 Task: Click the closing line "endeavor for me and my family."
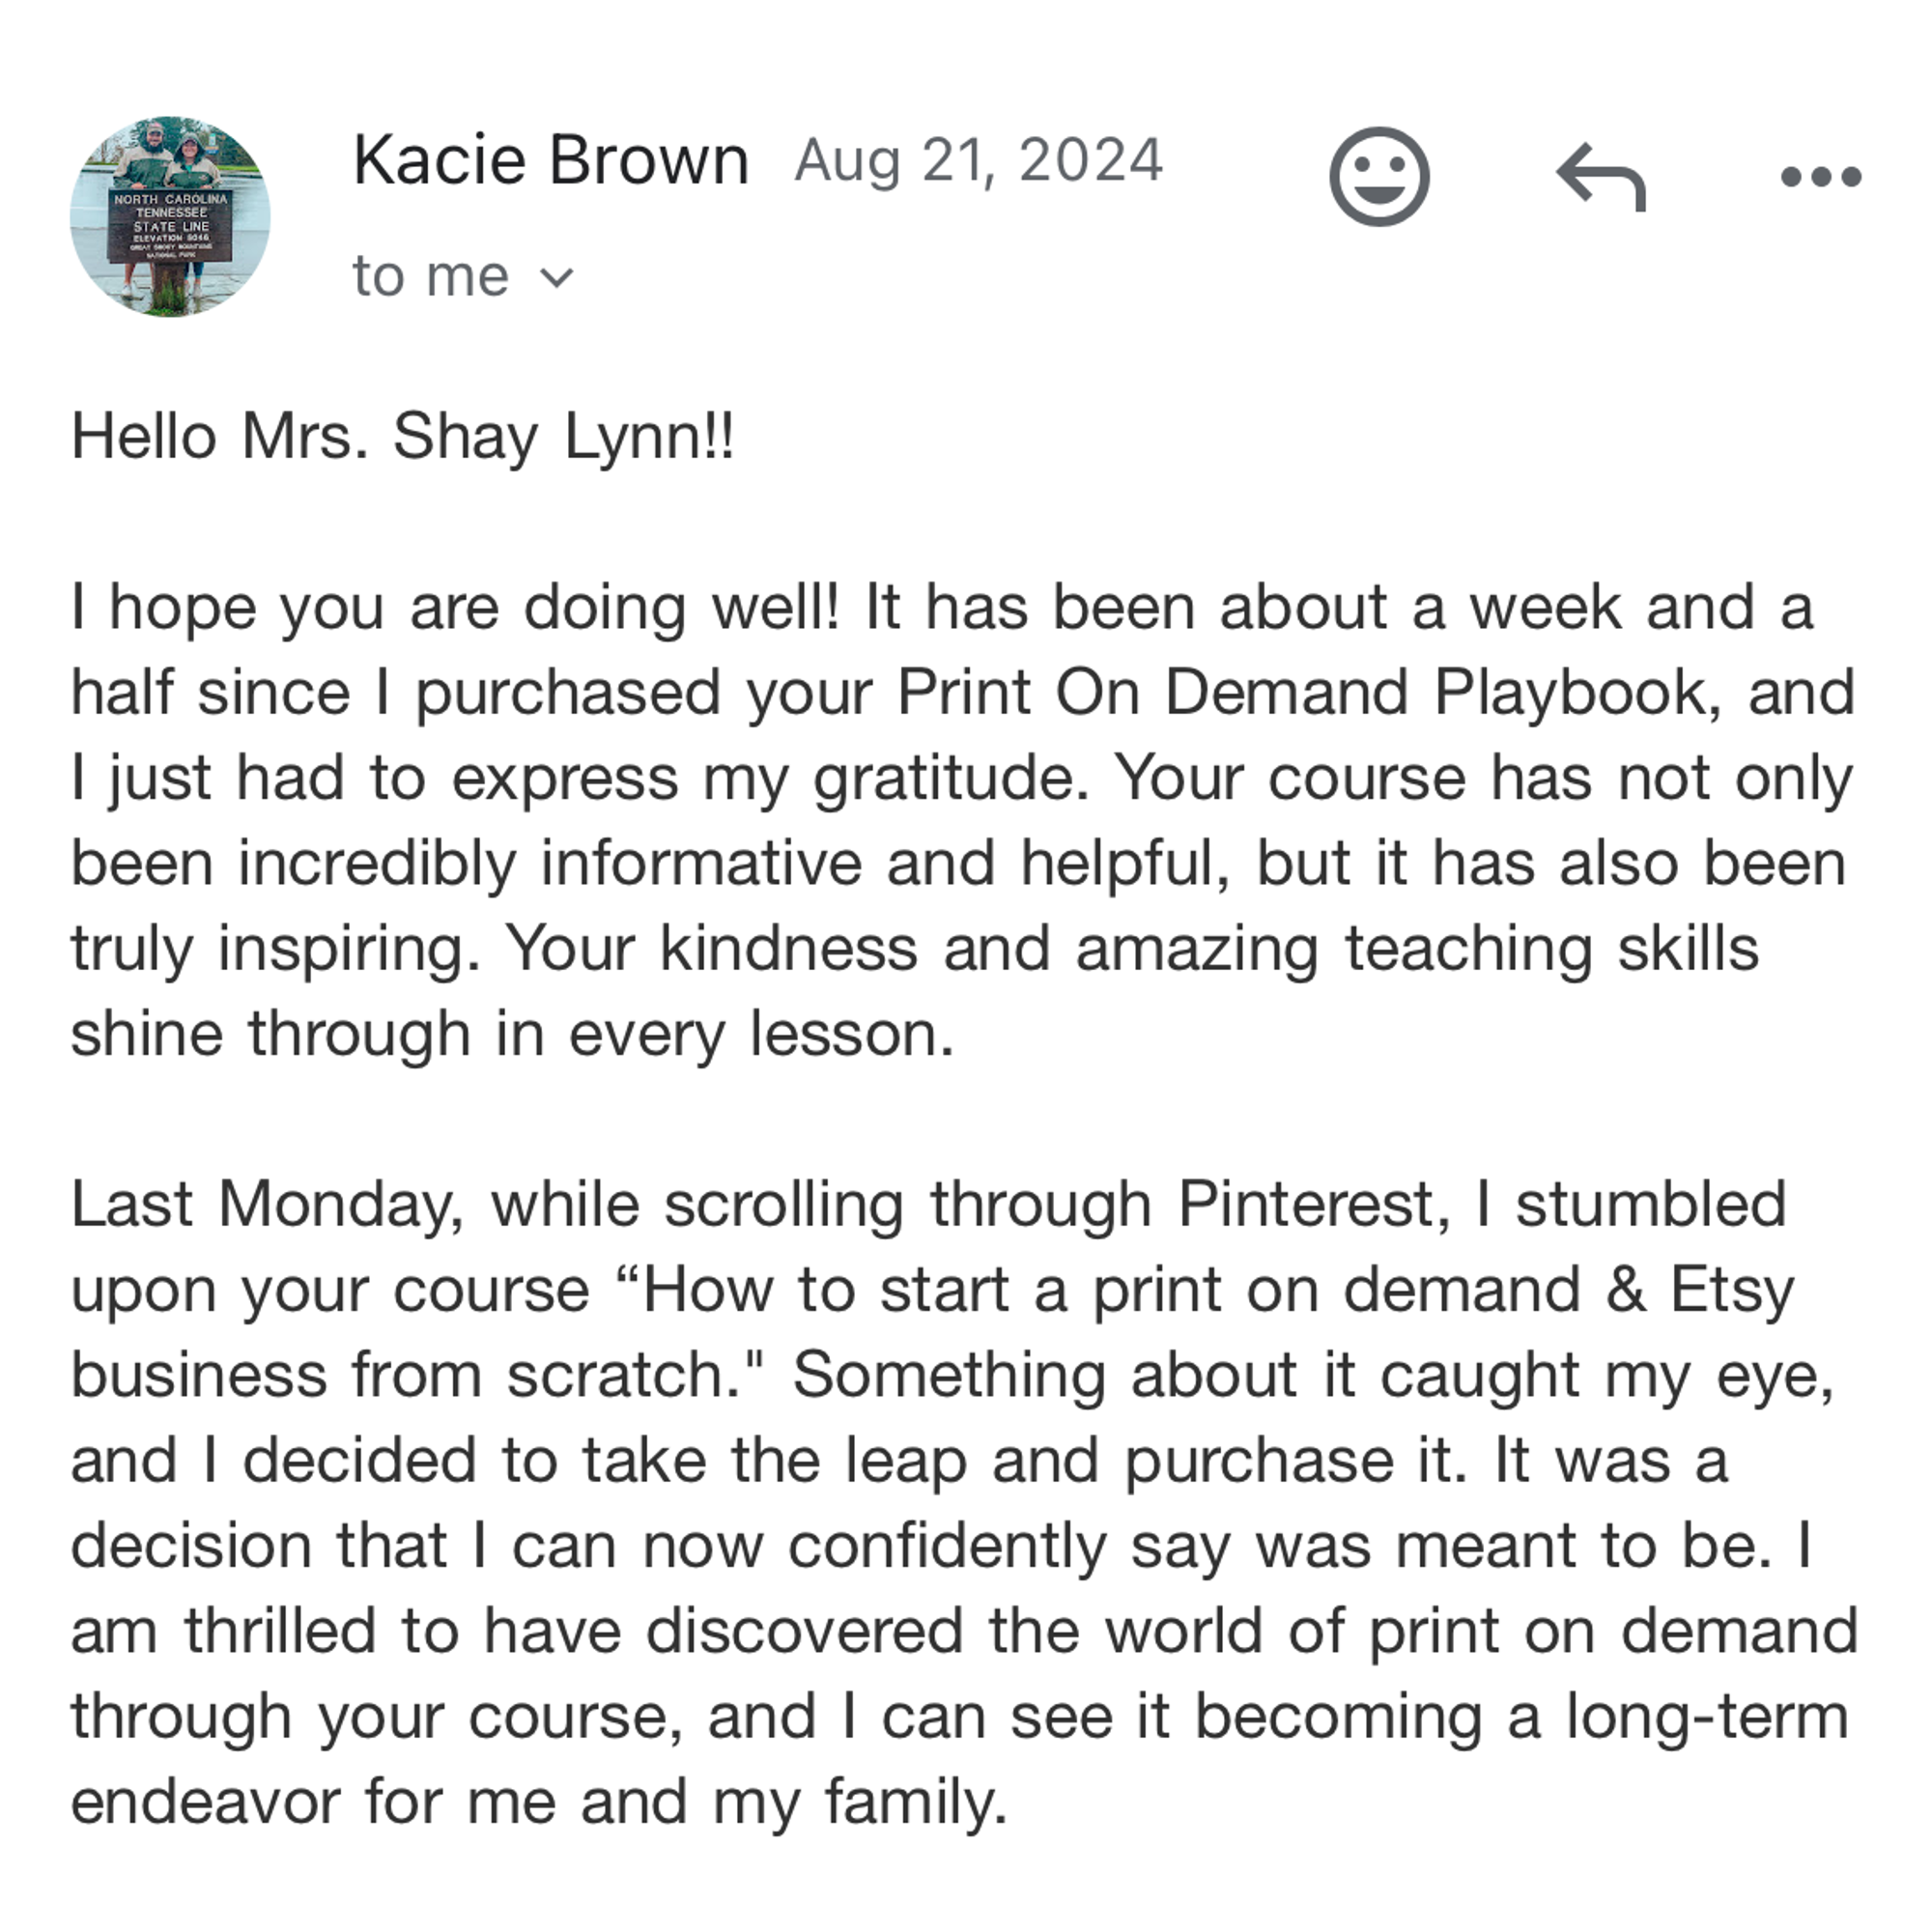539,1801
